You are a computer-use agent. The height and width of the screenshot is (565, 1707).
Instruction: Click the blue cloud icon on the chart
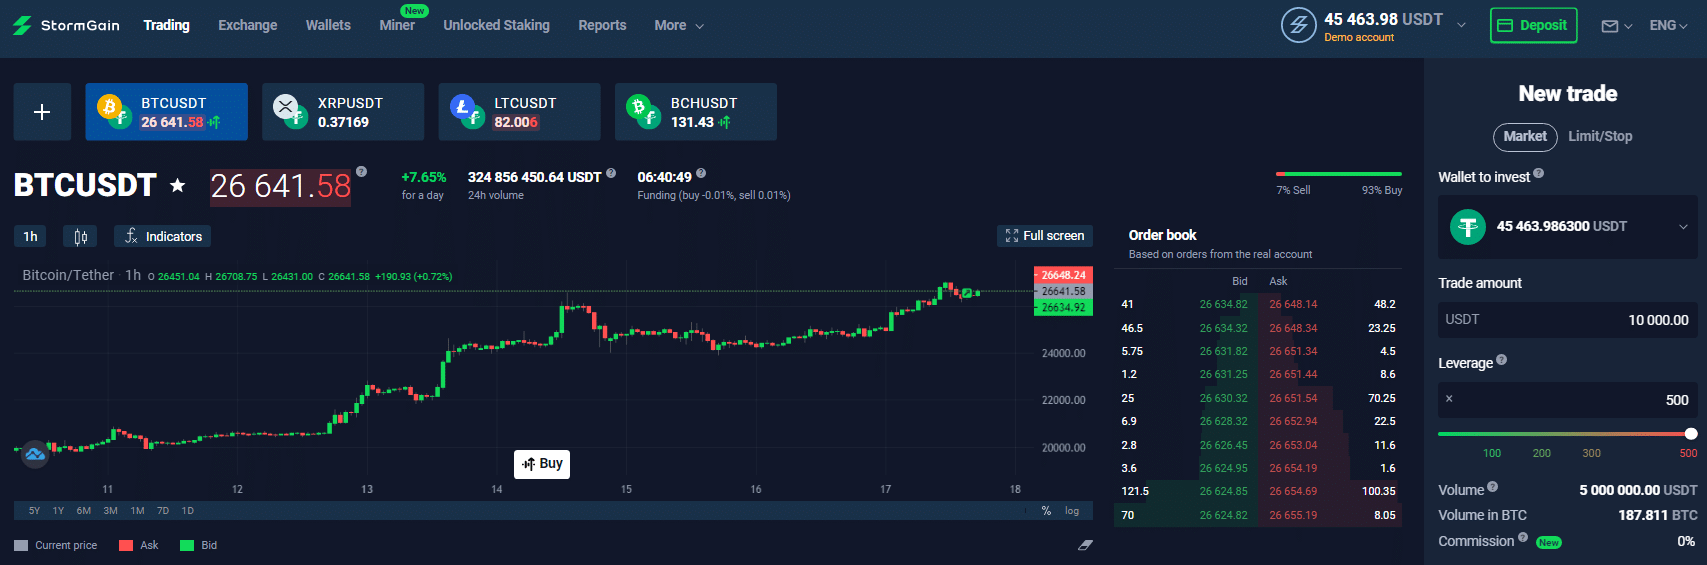pyautogui.click(x=35, y=455)
